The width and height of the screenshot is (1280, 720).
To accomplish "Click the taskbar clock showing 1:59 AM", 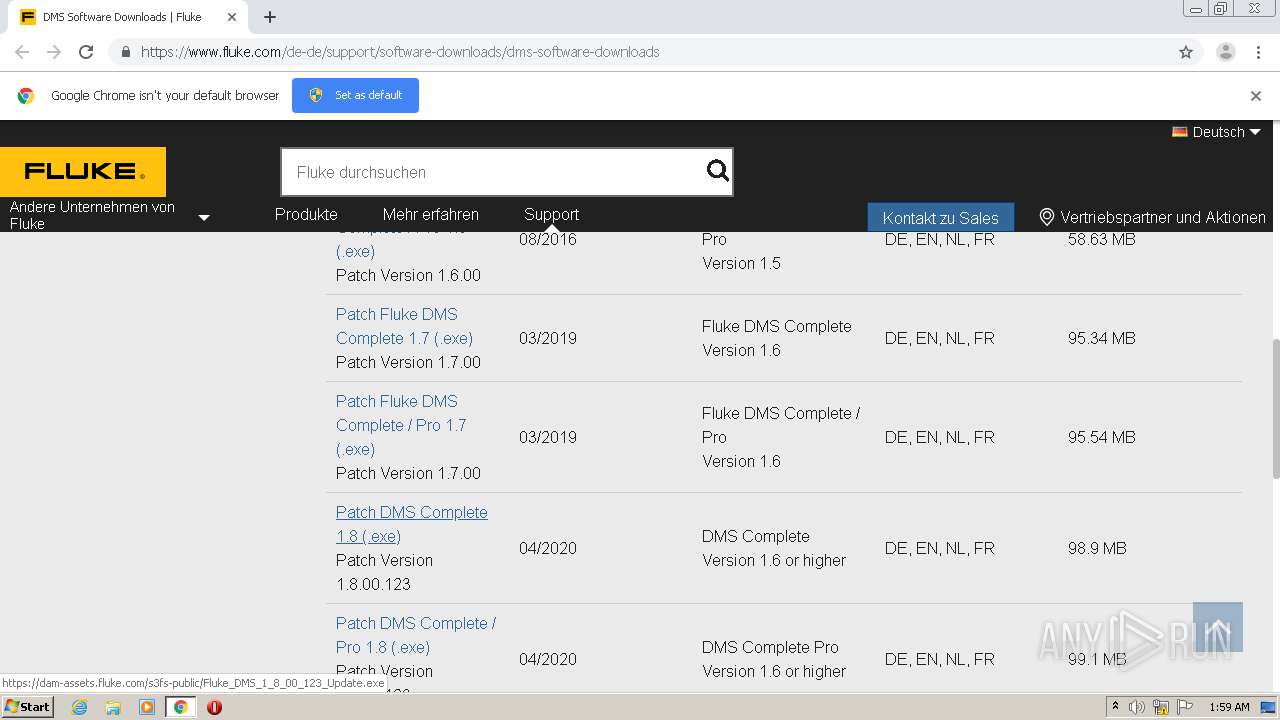I will tap(1229, 707).
